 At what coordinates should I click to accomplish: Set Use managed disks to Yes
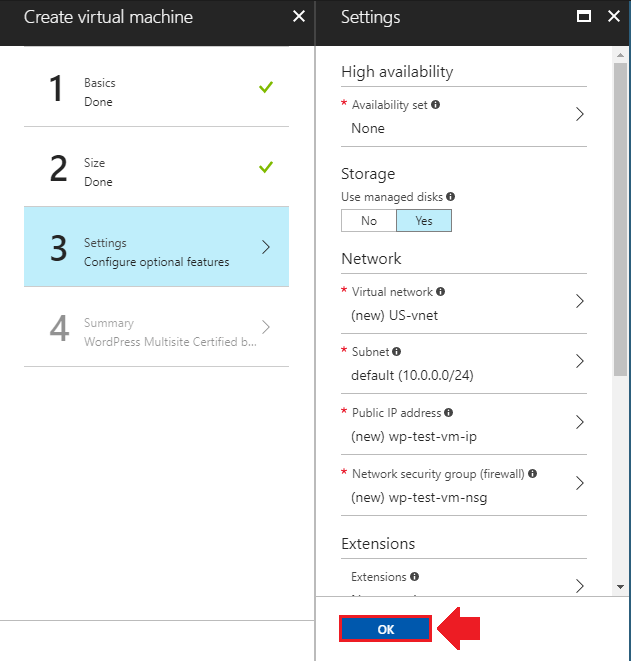(x=424, y=220)
